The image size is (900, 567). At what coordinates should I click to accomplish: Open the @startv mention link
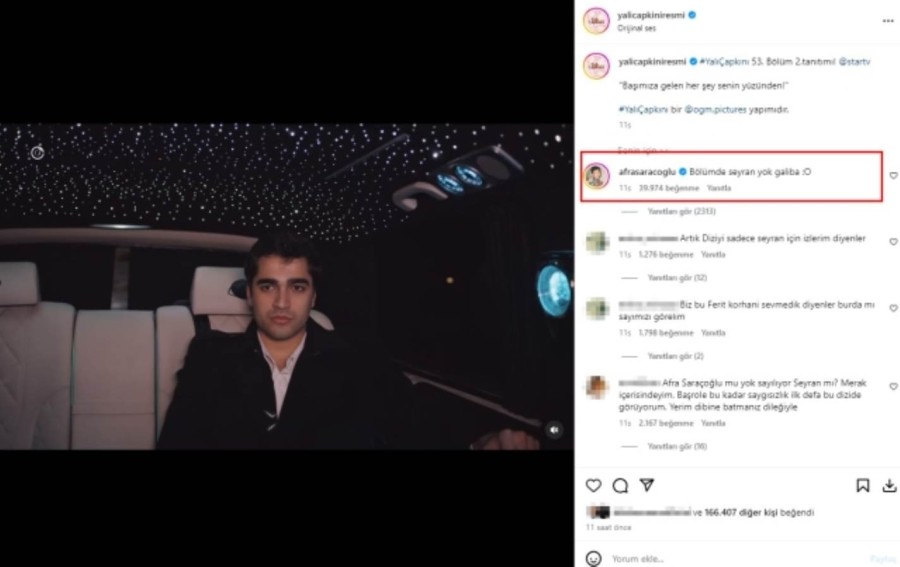tap(854, 61)
